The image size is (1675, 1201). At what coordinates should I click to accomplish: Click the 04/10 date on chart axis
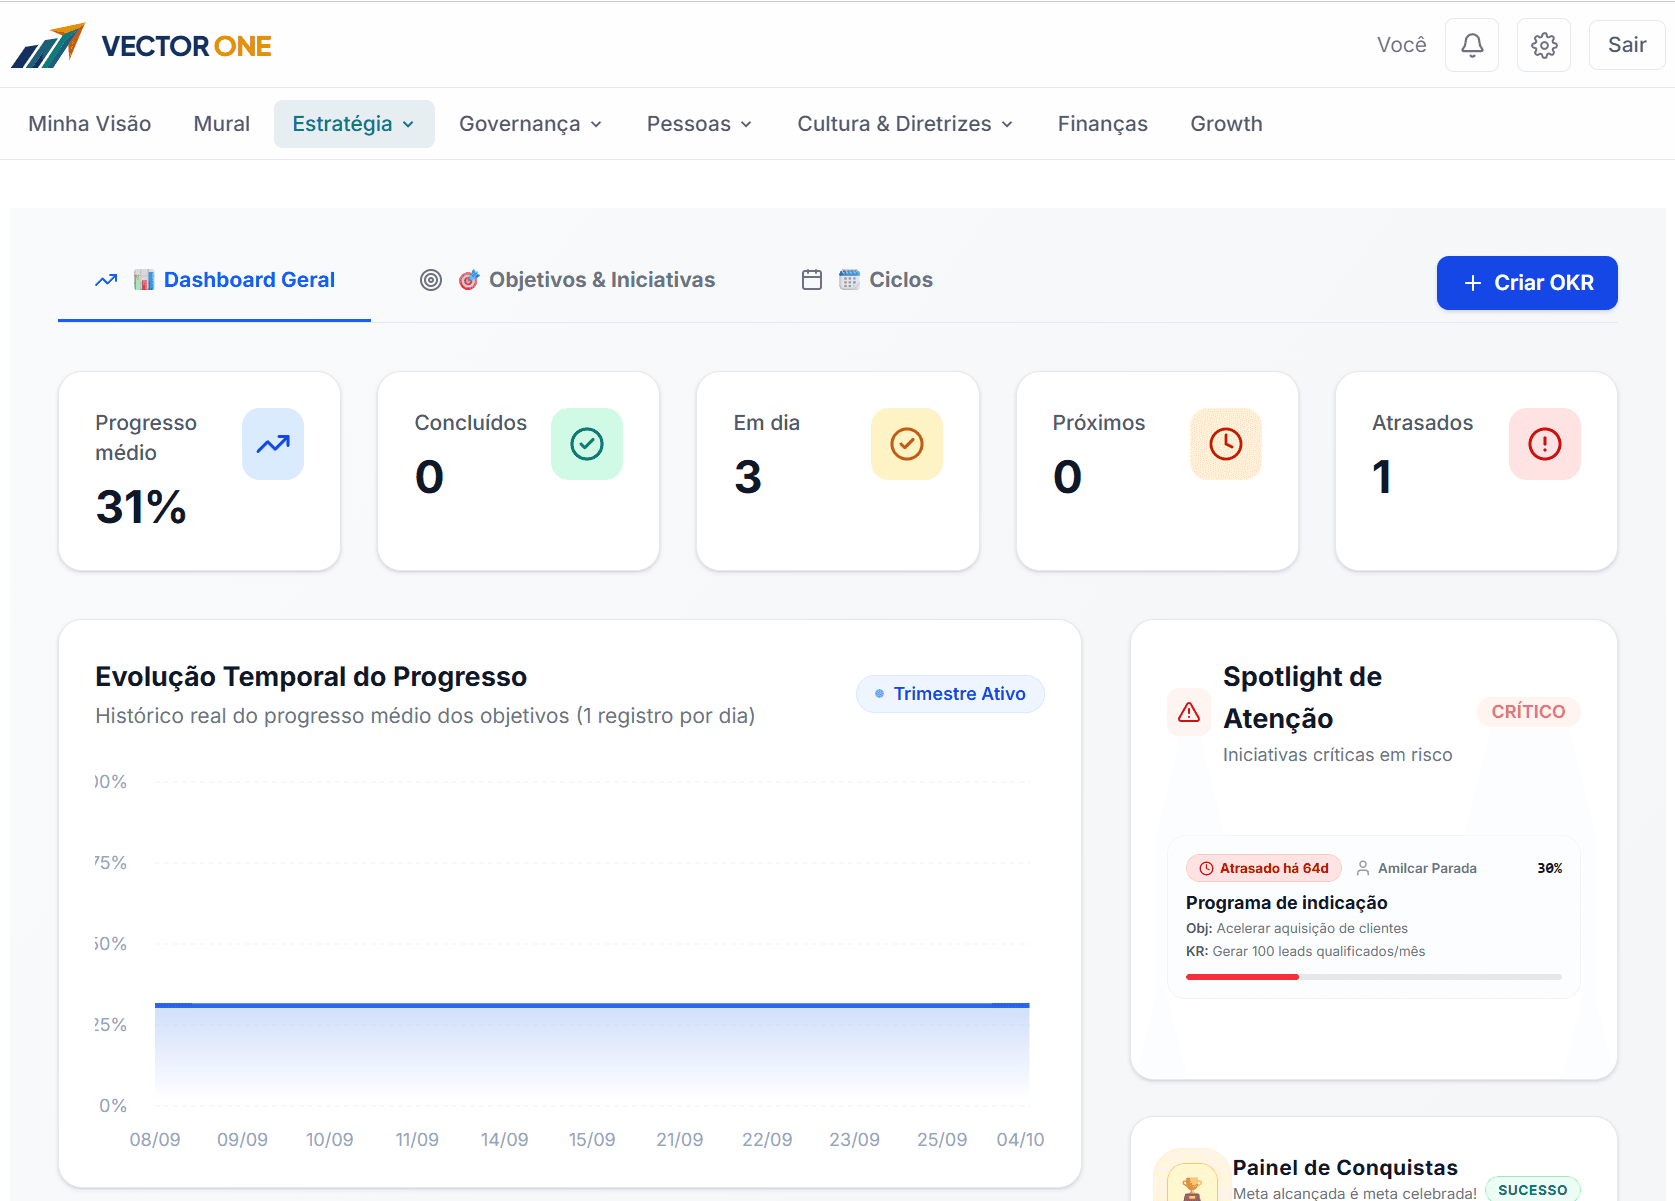pyautogui.click(x=1020, y=1140)
